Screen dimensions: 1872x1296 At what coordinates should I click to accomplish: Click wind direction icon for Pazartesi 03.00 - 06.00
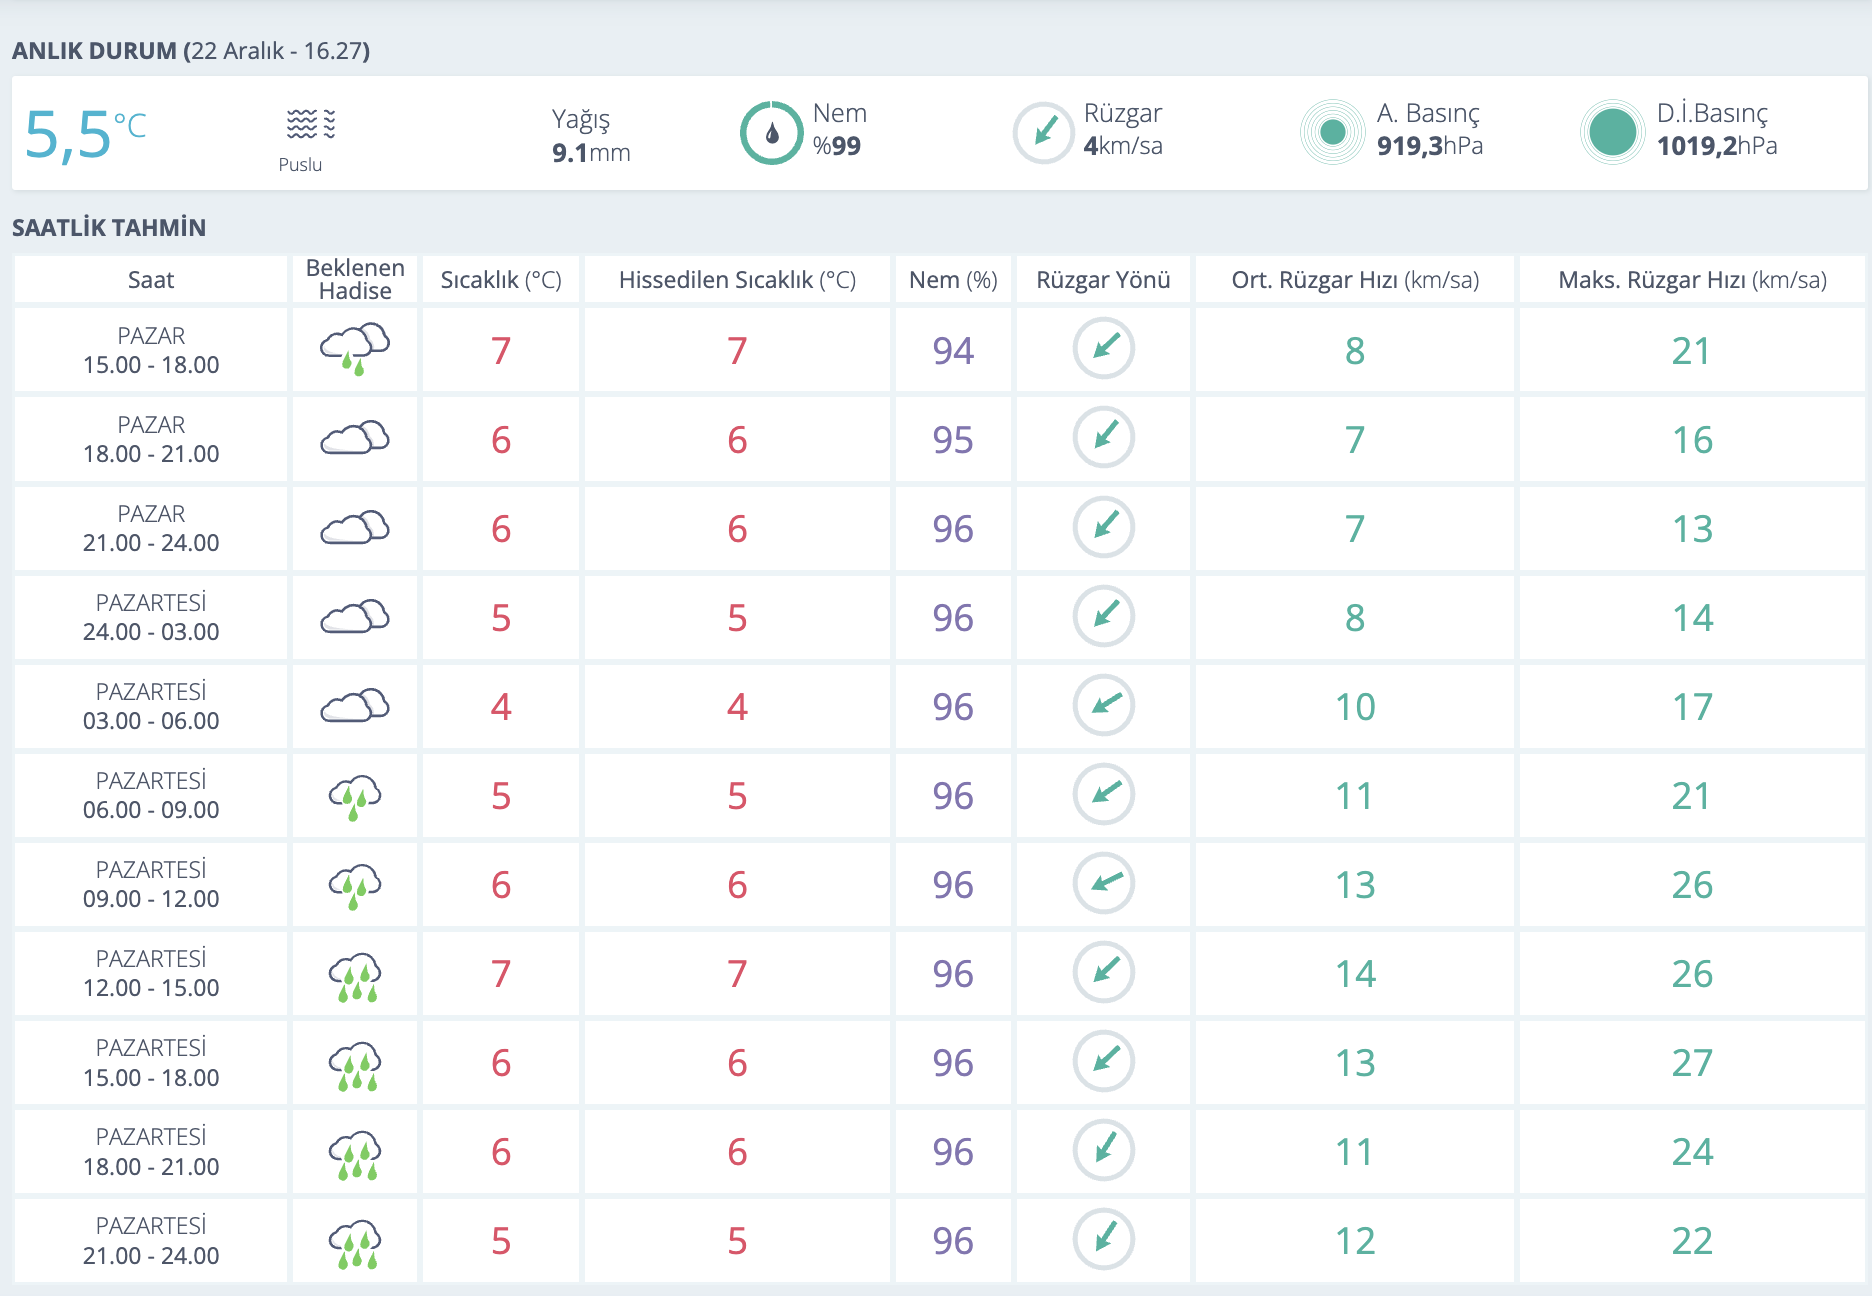click(1104, 705)
